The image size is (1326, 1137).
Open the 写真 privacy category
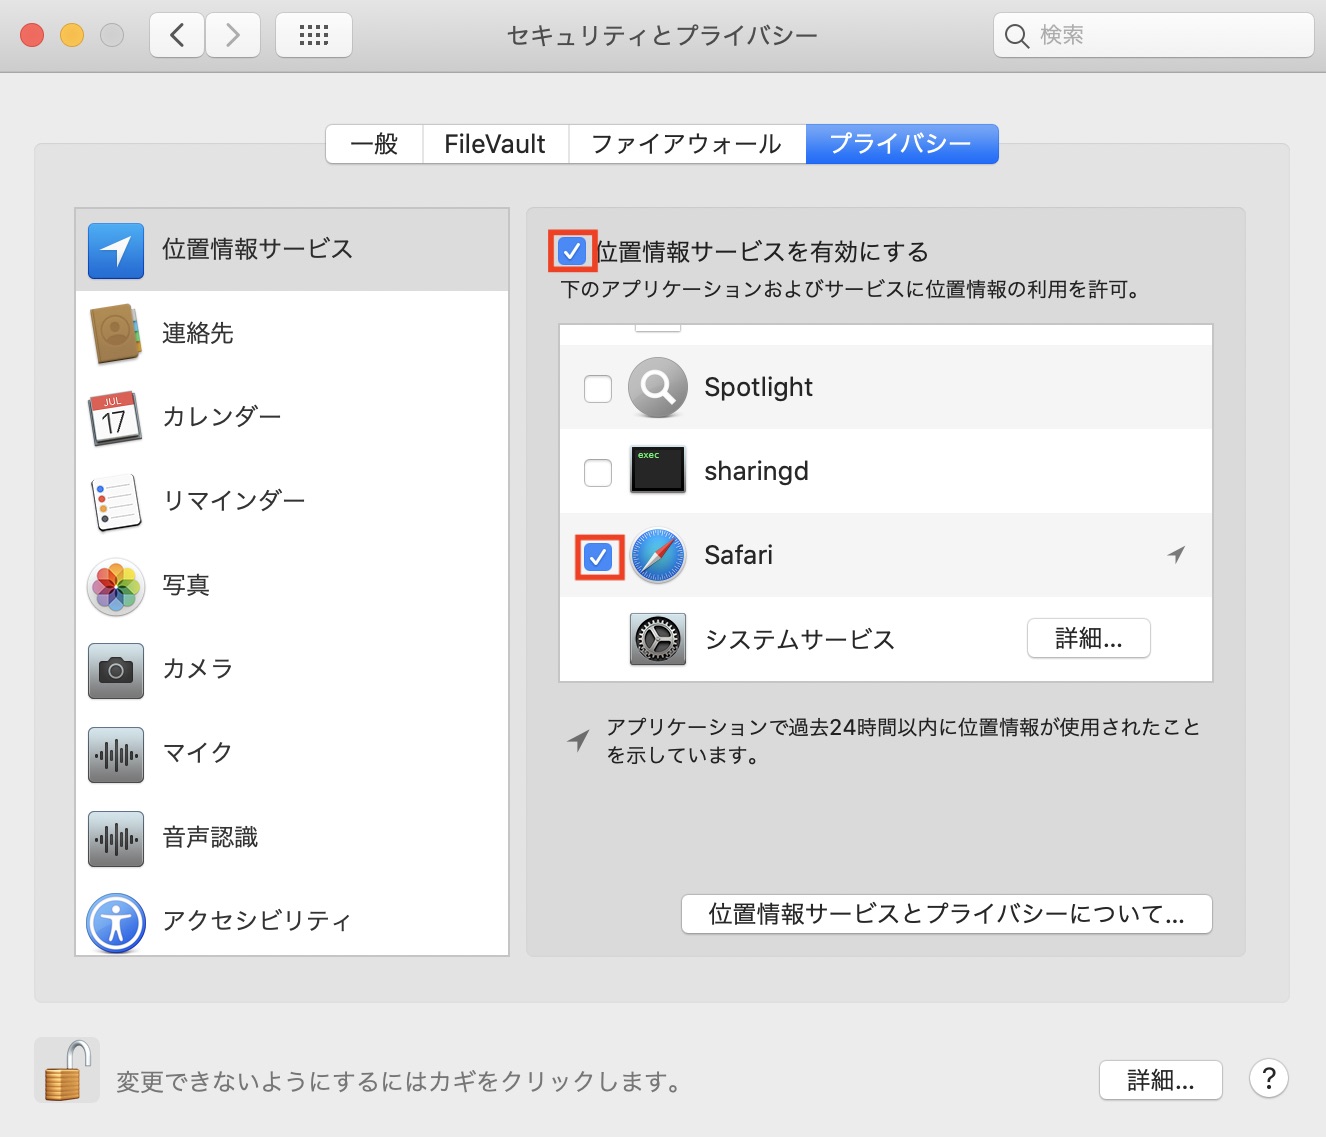tap(186, 585)
